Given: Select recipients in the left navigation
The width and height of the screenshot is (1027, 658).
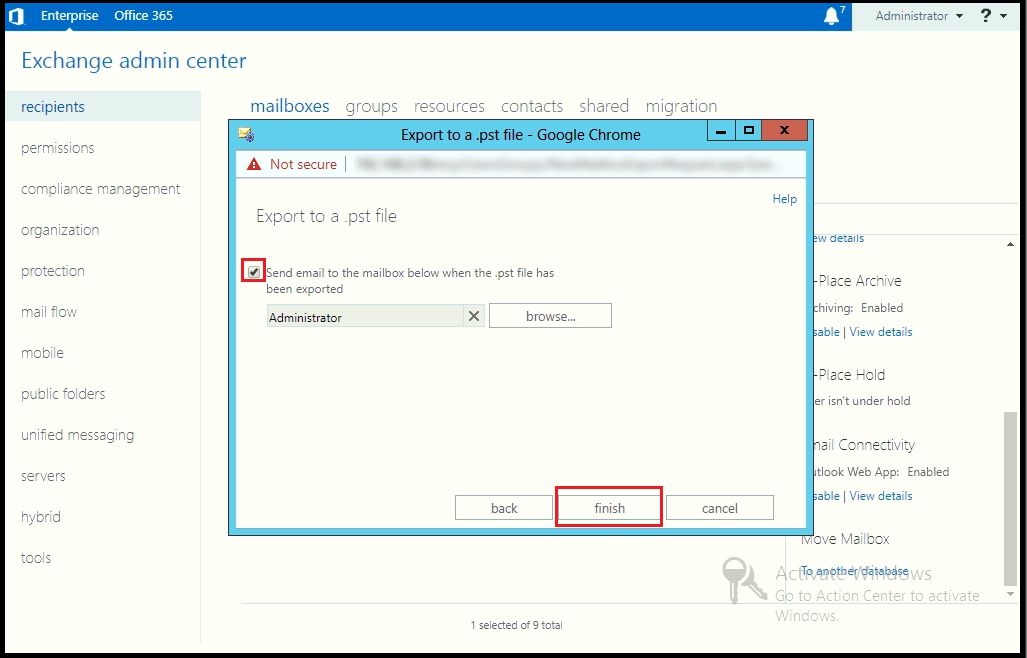Looking at the screenshot, I should 103,106.
